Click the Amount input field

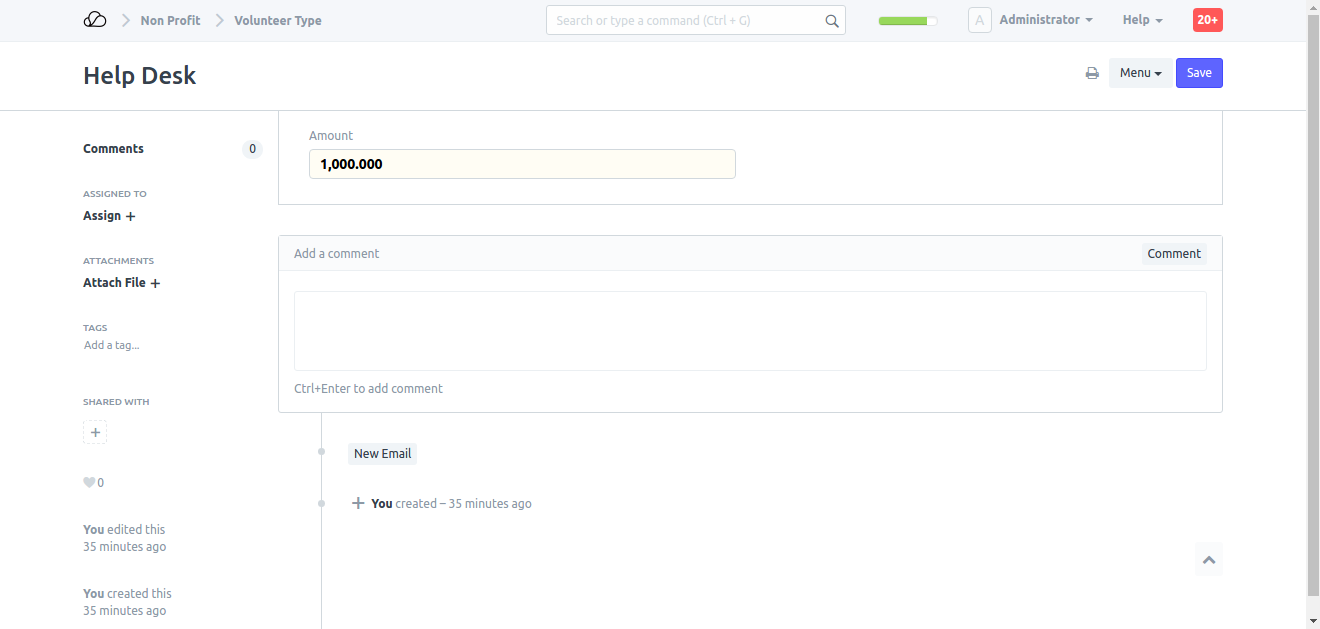coord(522,164)
